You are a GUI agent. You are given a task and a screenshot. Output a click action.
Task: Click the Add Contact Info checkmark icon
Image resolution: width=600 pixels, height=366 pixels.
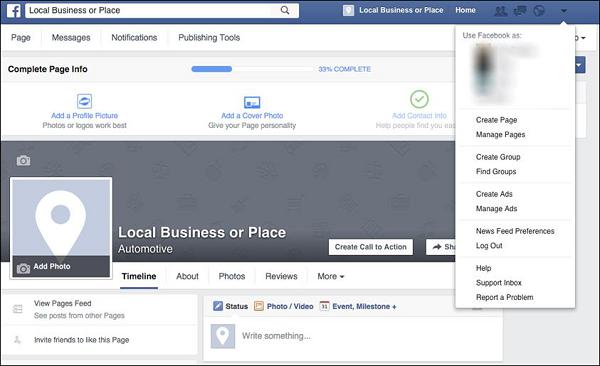coord(419,100)
